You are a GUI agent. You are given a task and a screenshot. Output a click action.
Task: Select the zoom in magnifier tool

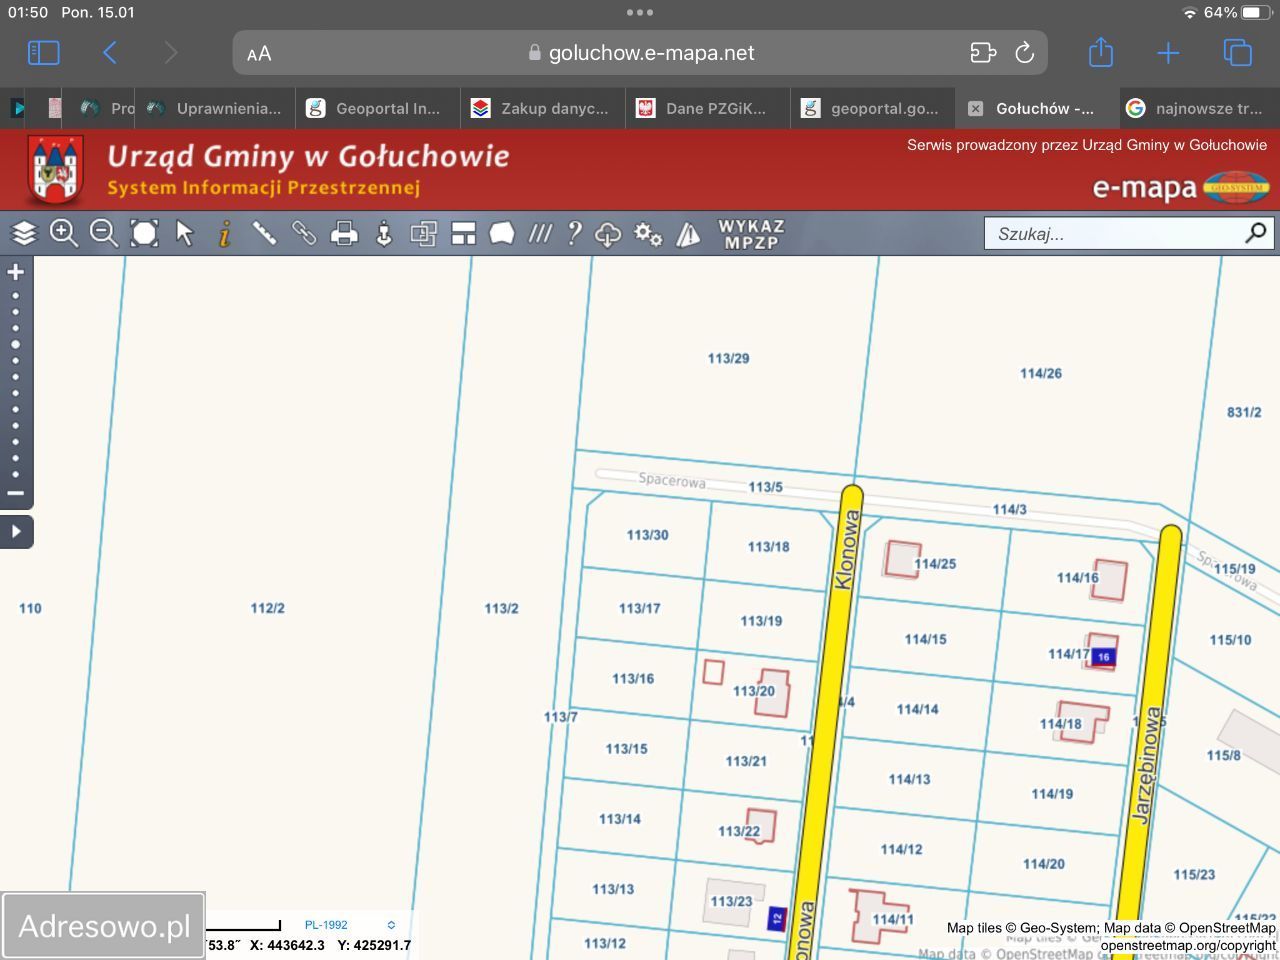pyautogui.click(x=64, y=233)
